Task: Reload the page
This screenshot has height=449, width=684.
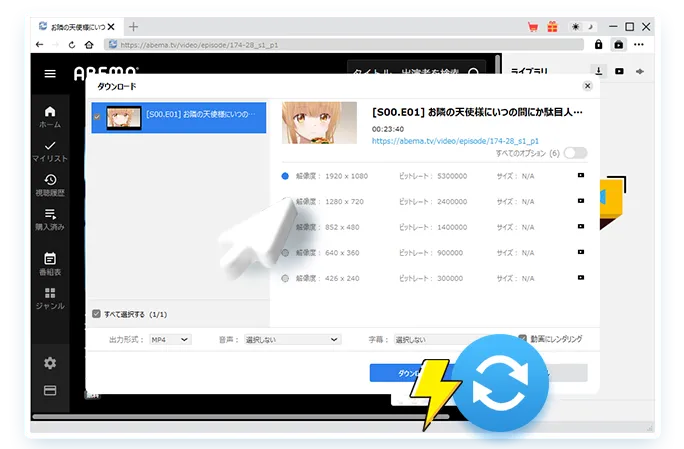Action: point(72,45)
